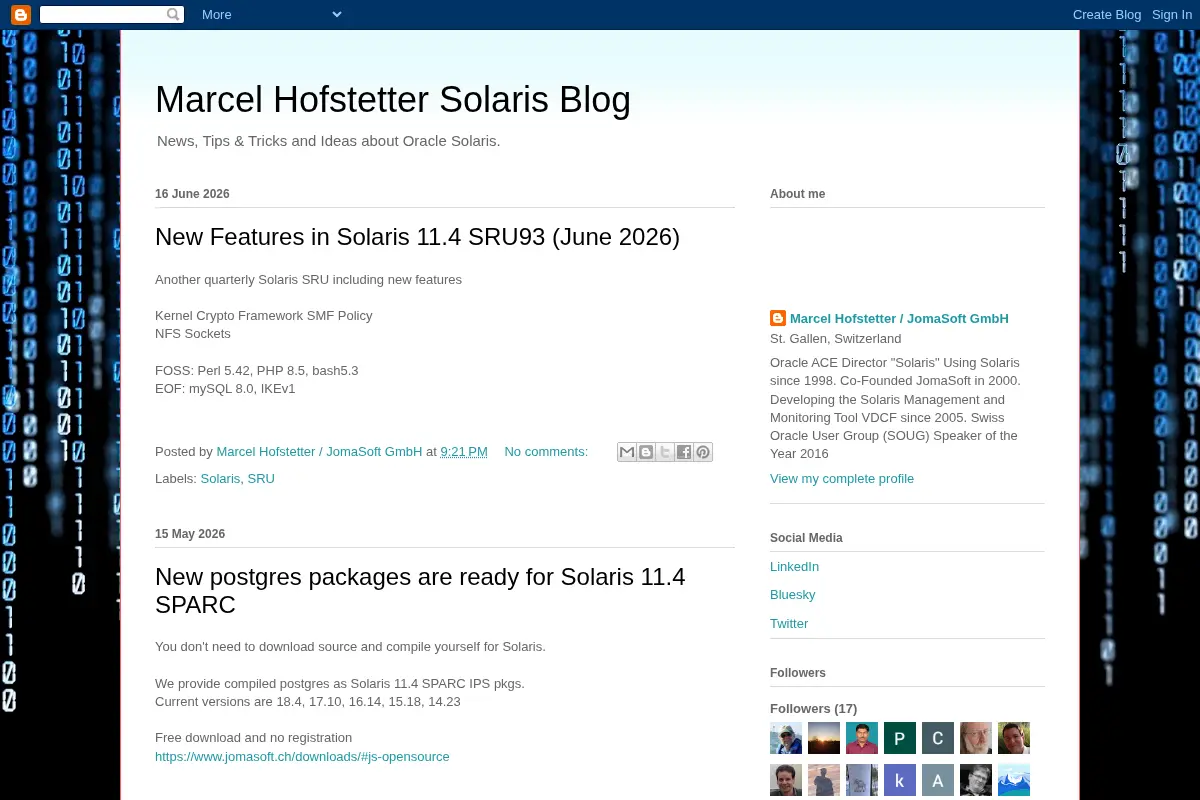Click 'FOSS: Perl 5.42, PHP 8.5, bash5.3' line
The height and width of the screenshot is (800, 1200).
(x=257, y=371)
